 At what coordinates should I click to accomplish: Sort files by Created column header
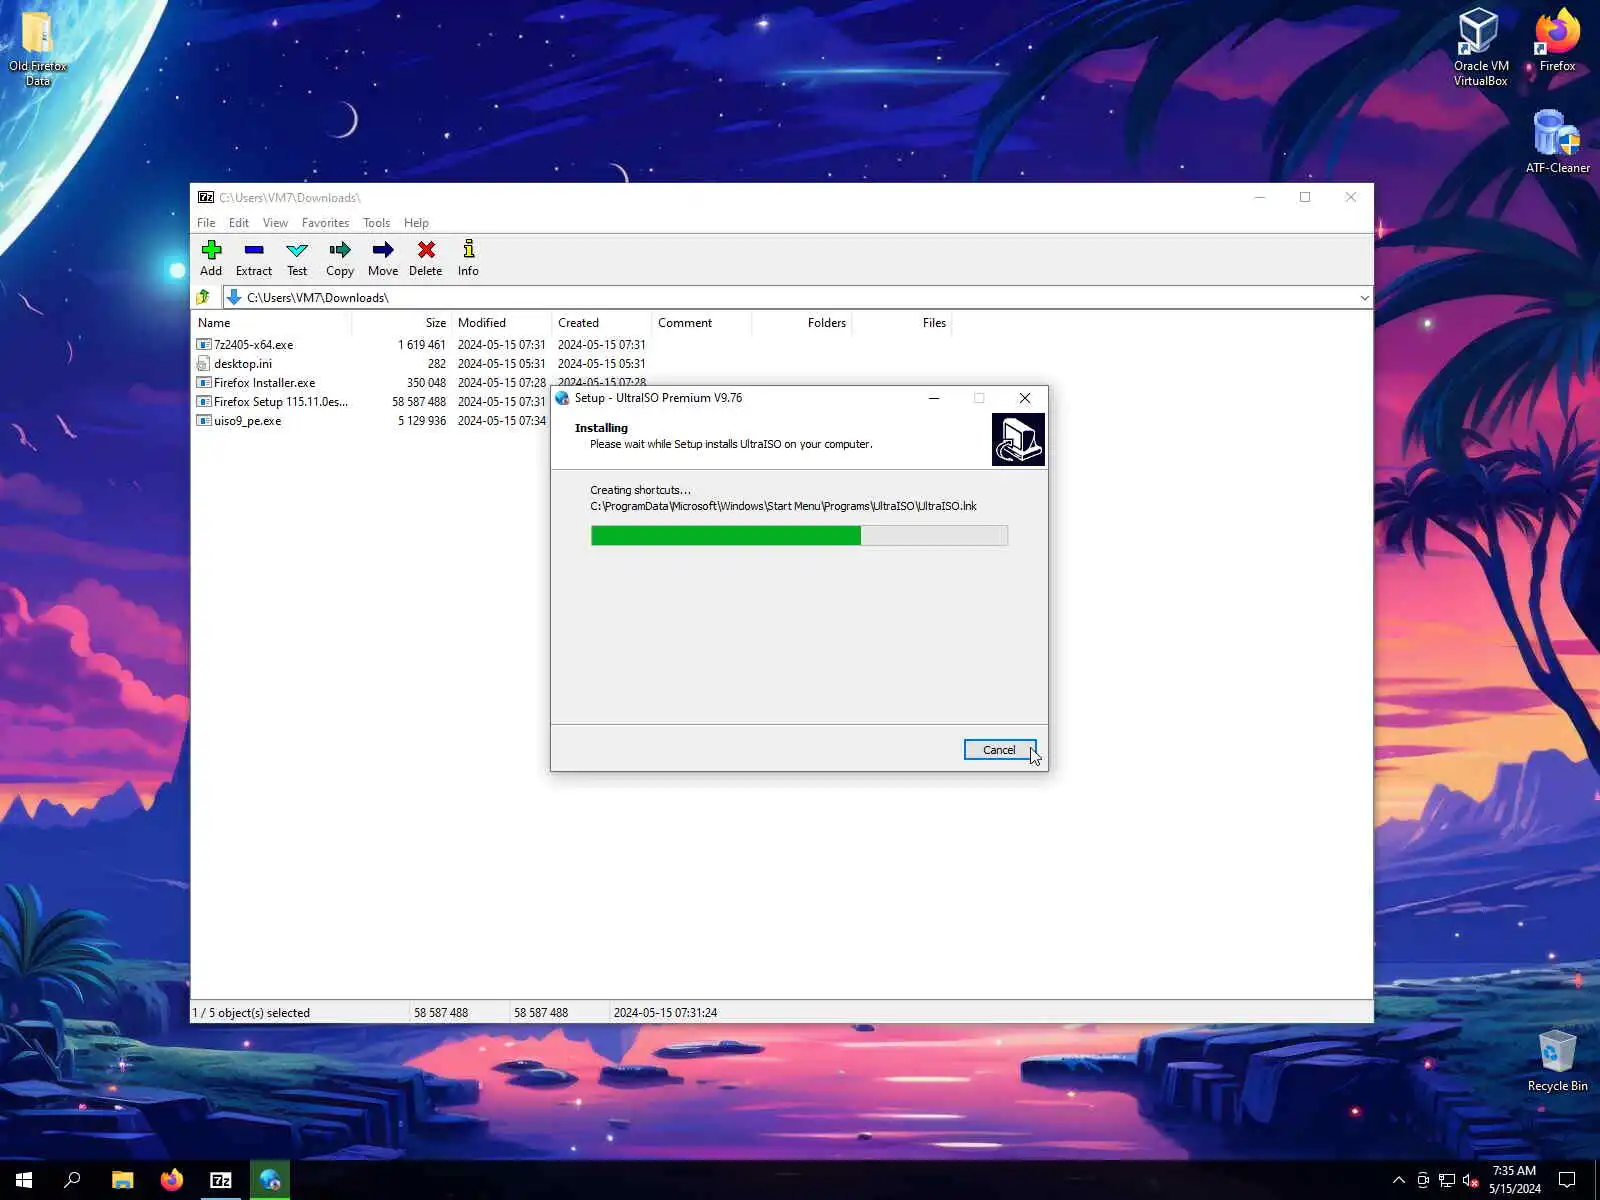click(601, 323)
